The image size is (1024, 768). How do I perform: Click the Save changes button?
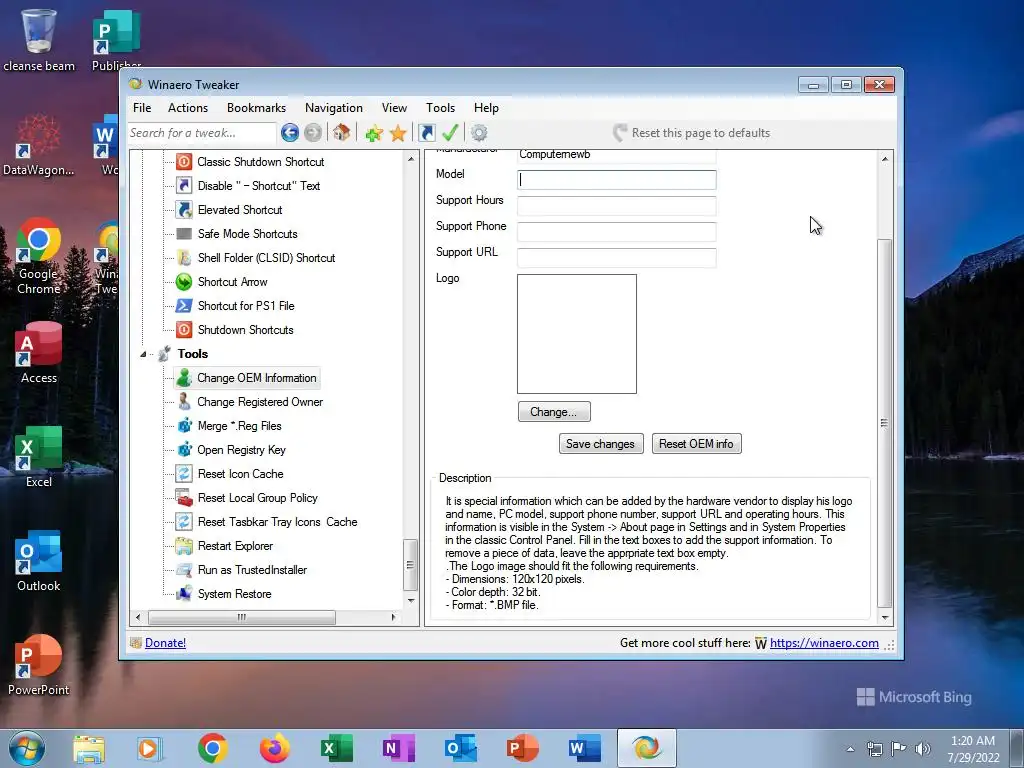601,443
